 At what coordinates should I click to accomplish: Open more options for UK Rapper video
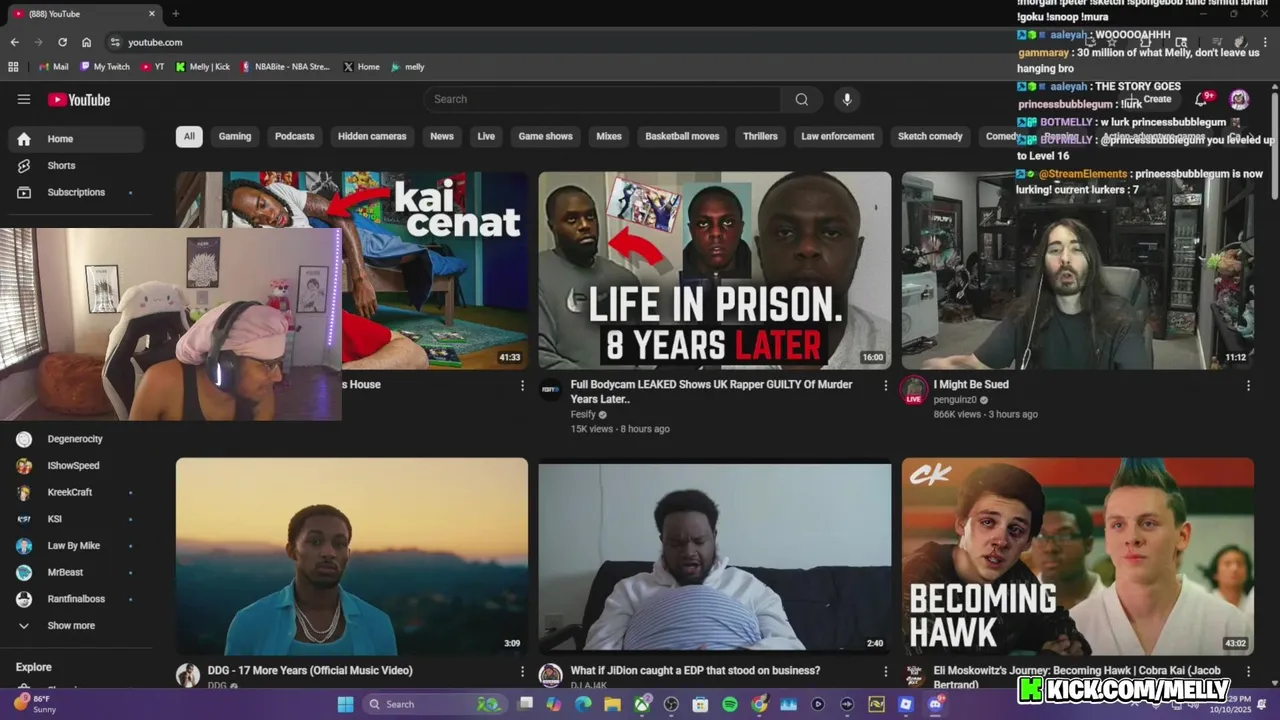click(885, 385)
